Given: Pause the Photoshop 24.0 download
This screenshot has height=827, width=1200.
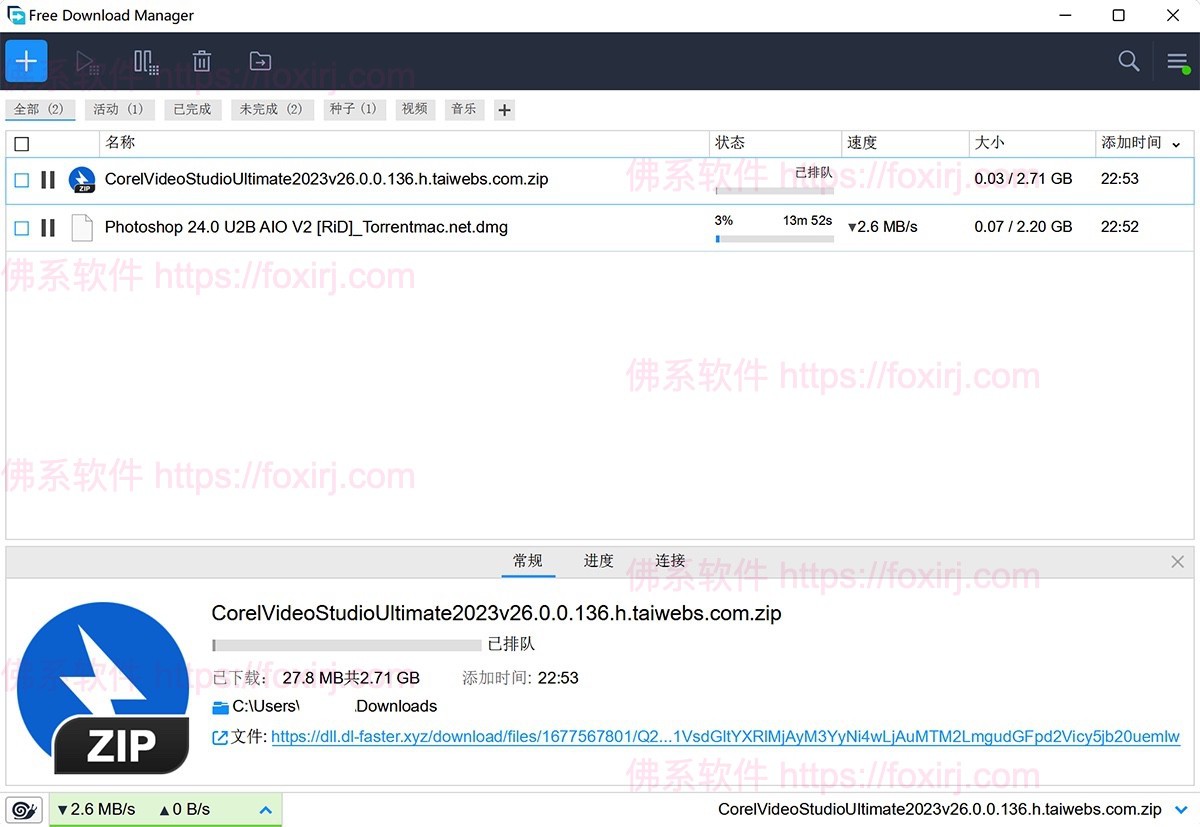Looking at the screenshot, I should click(x=47, y=227).
